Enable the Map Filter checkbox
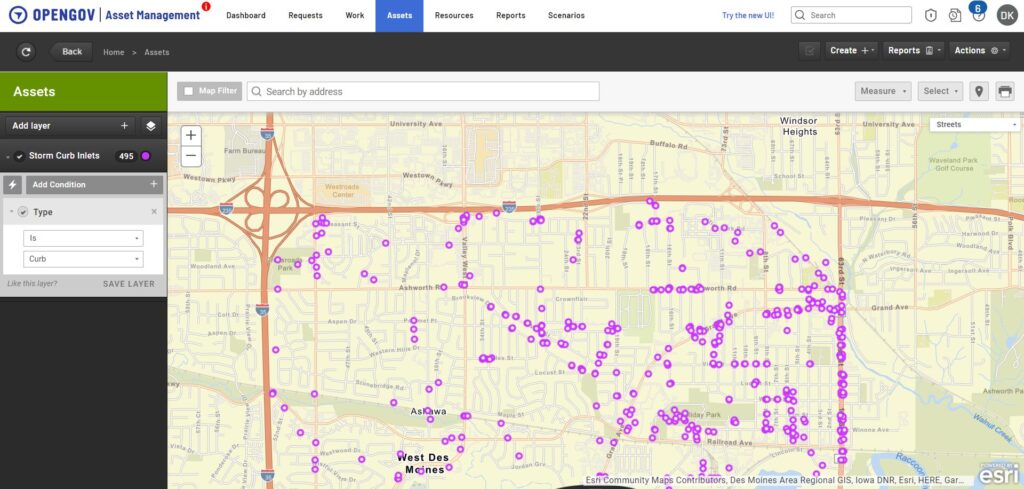This screenshot has height=489, width=1024. click(x=188, y=91)
